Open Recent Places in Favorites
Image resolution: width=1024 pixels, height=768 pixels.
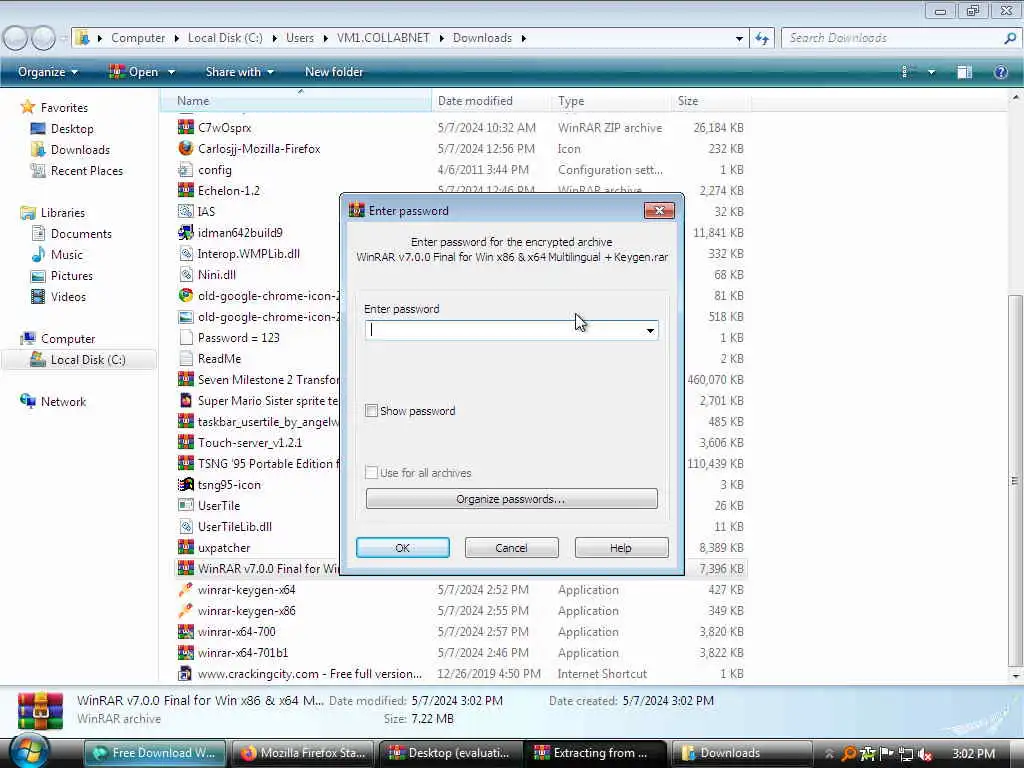pos(86,170)
